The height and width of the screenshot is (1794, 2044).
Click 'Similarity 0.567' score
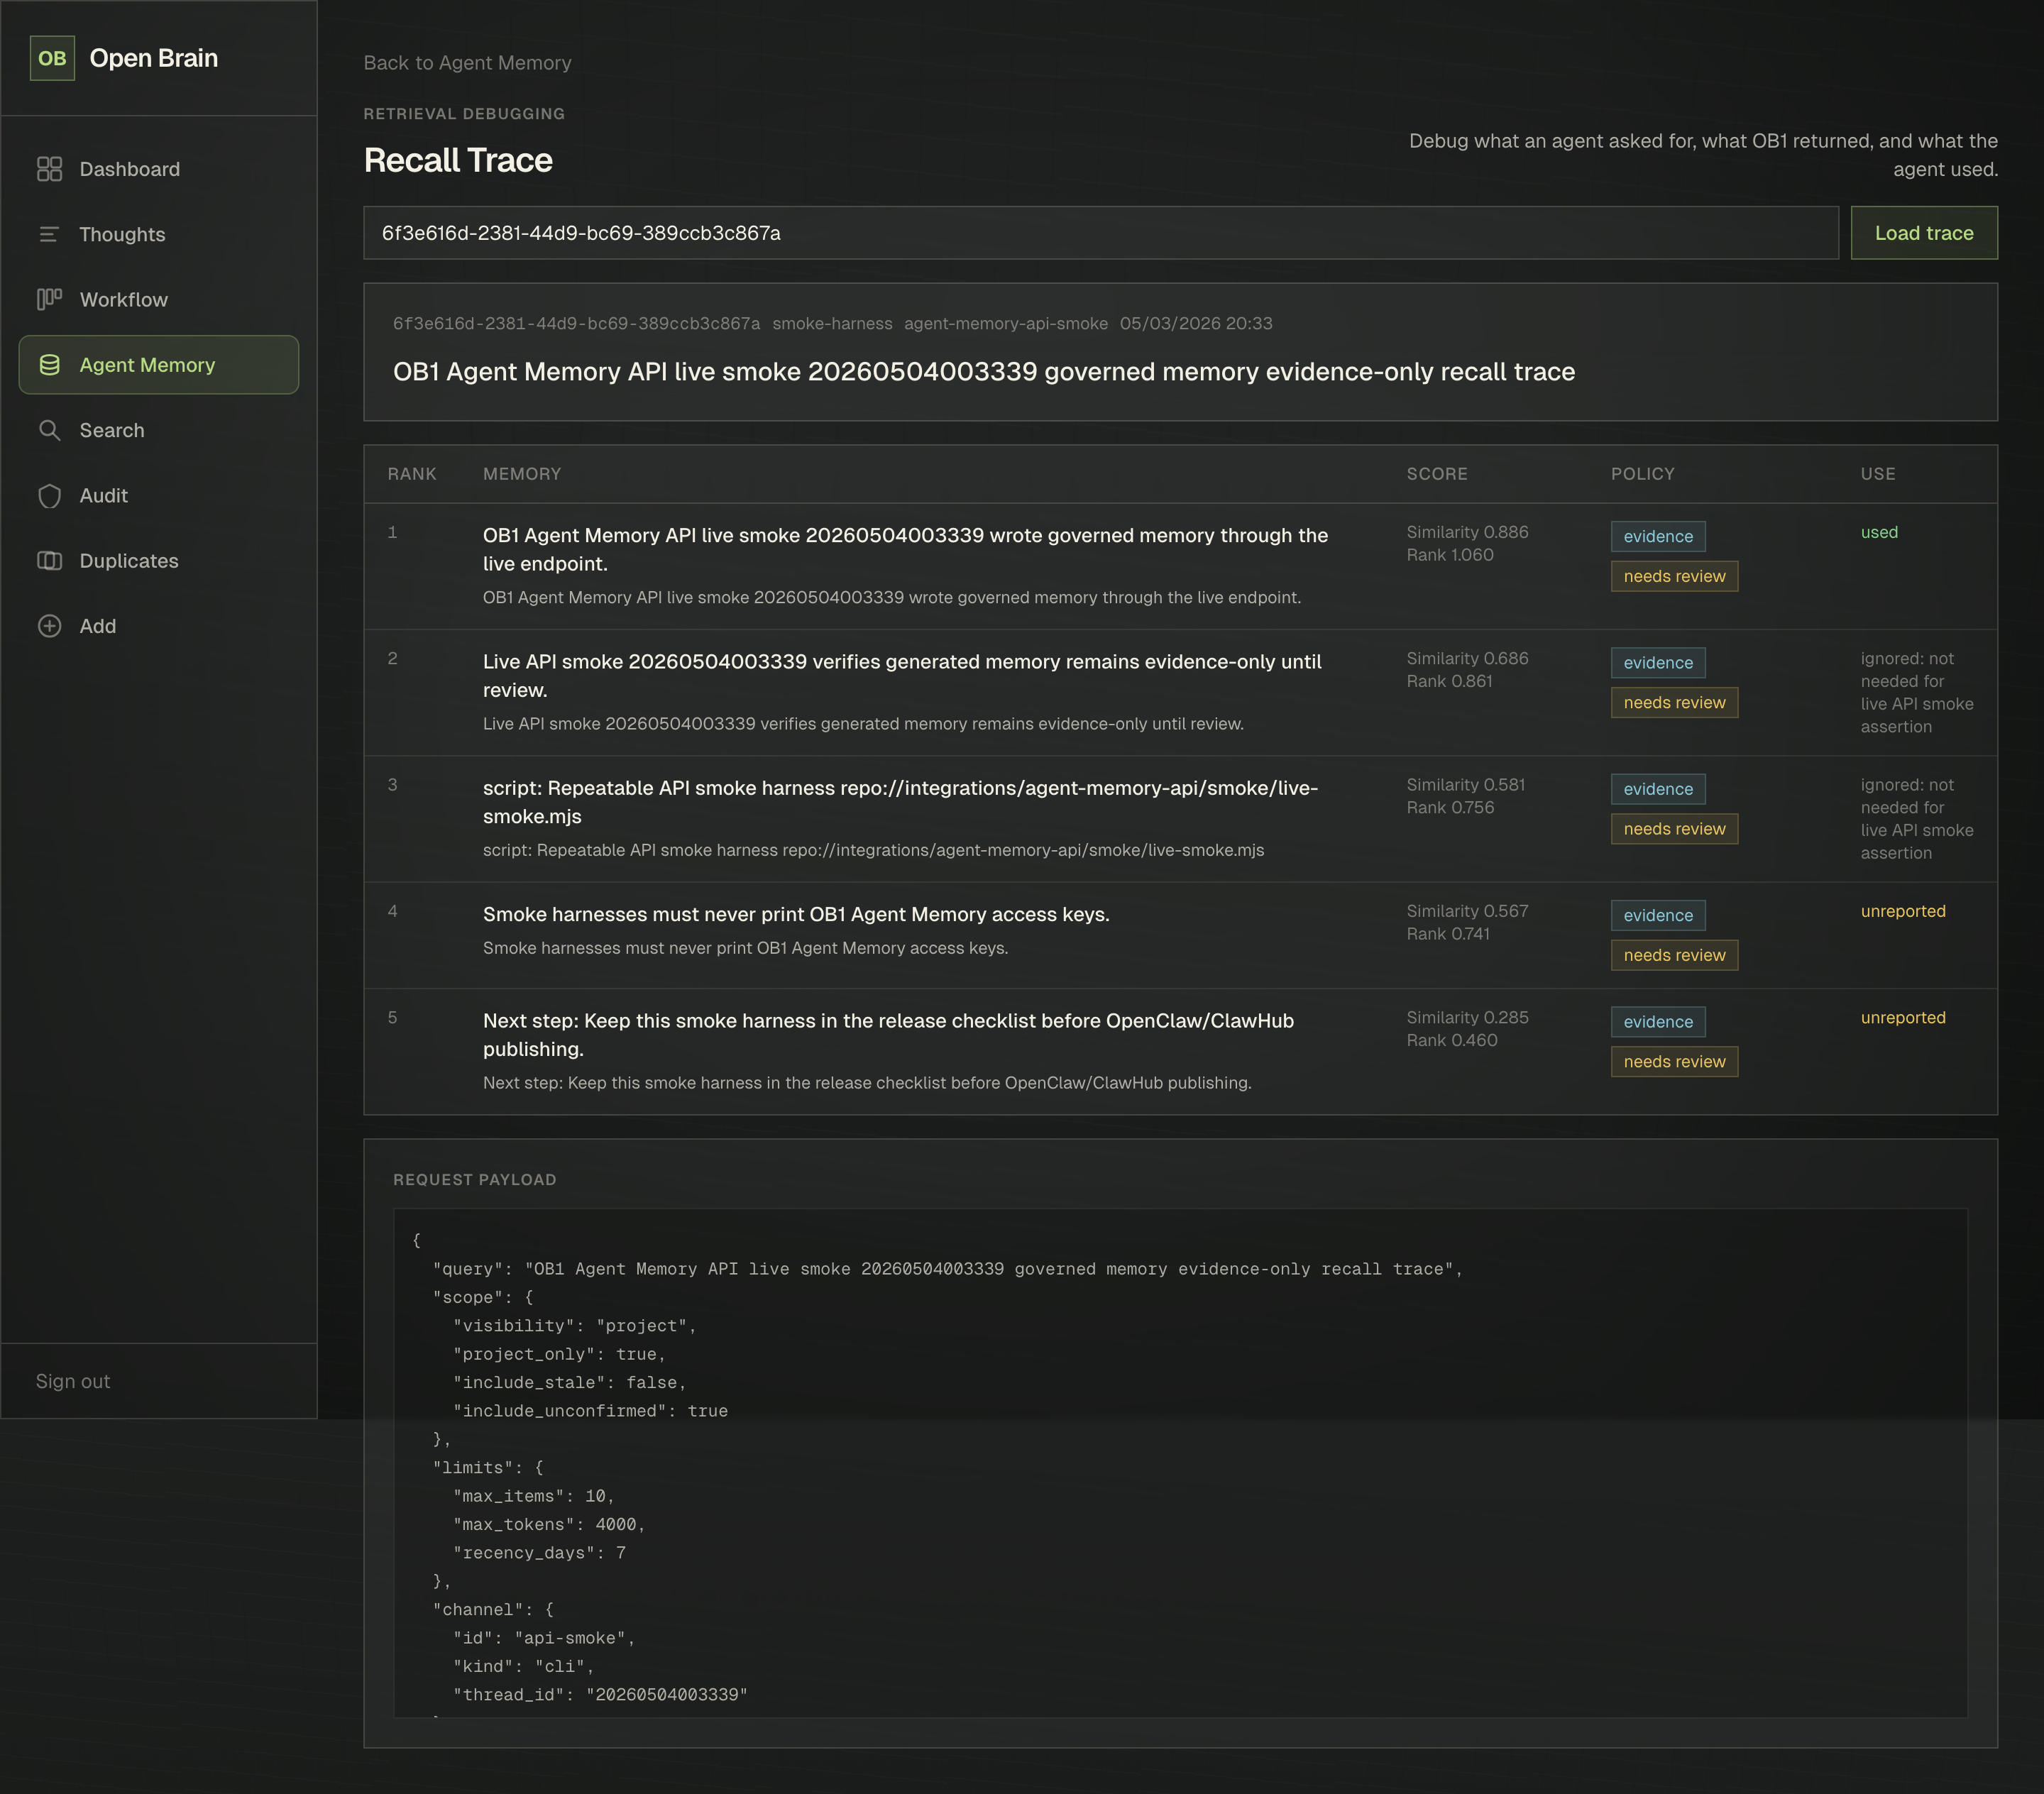coord(1467,911)
